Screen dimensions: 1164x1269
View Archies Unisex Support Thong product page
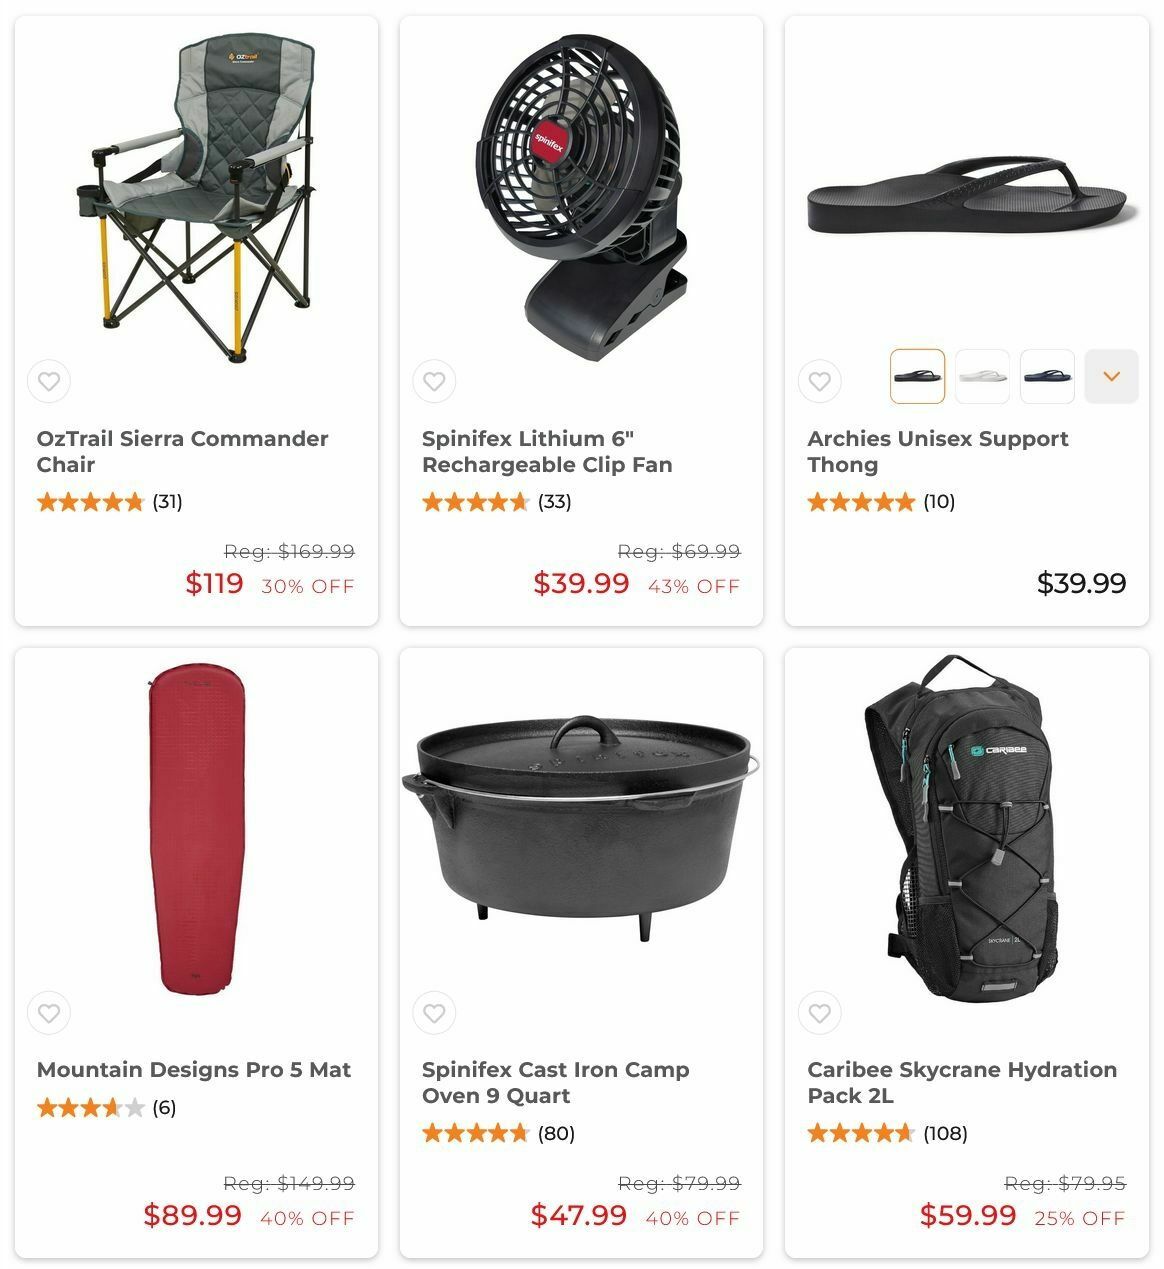click(x=937, y=451)
